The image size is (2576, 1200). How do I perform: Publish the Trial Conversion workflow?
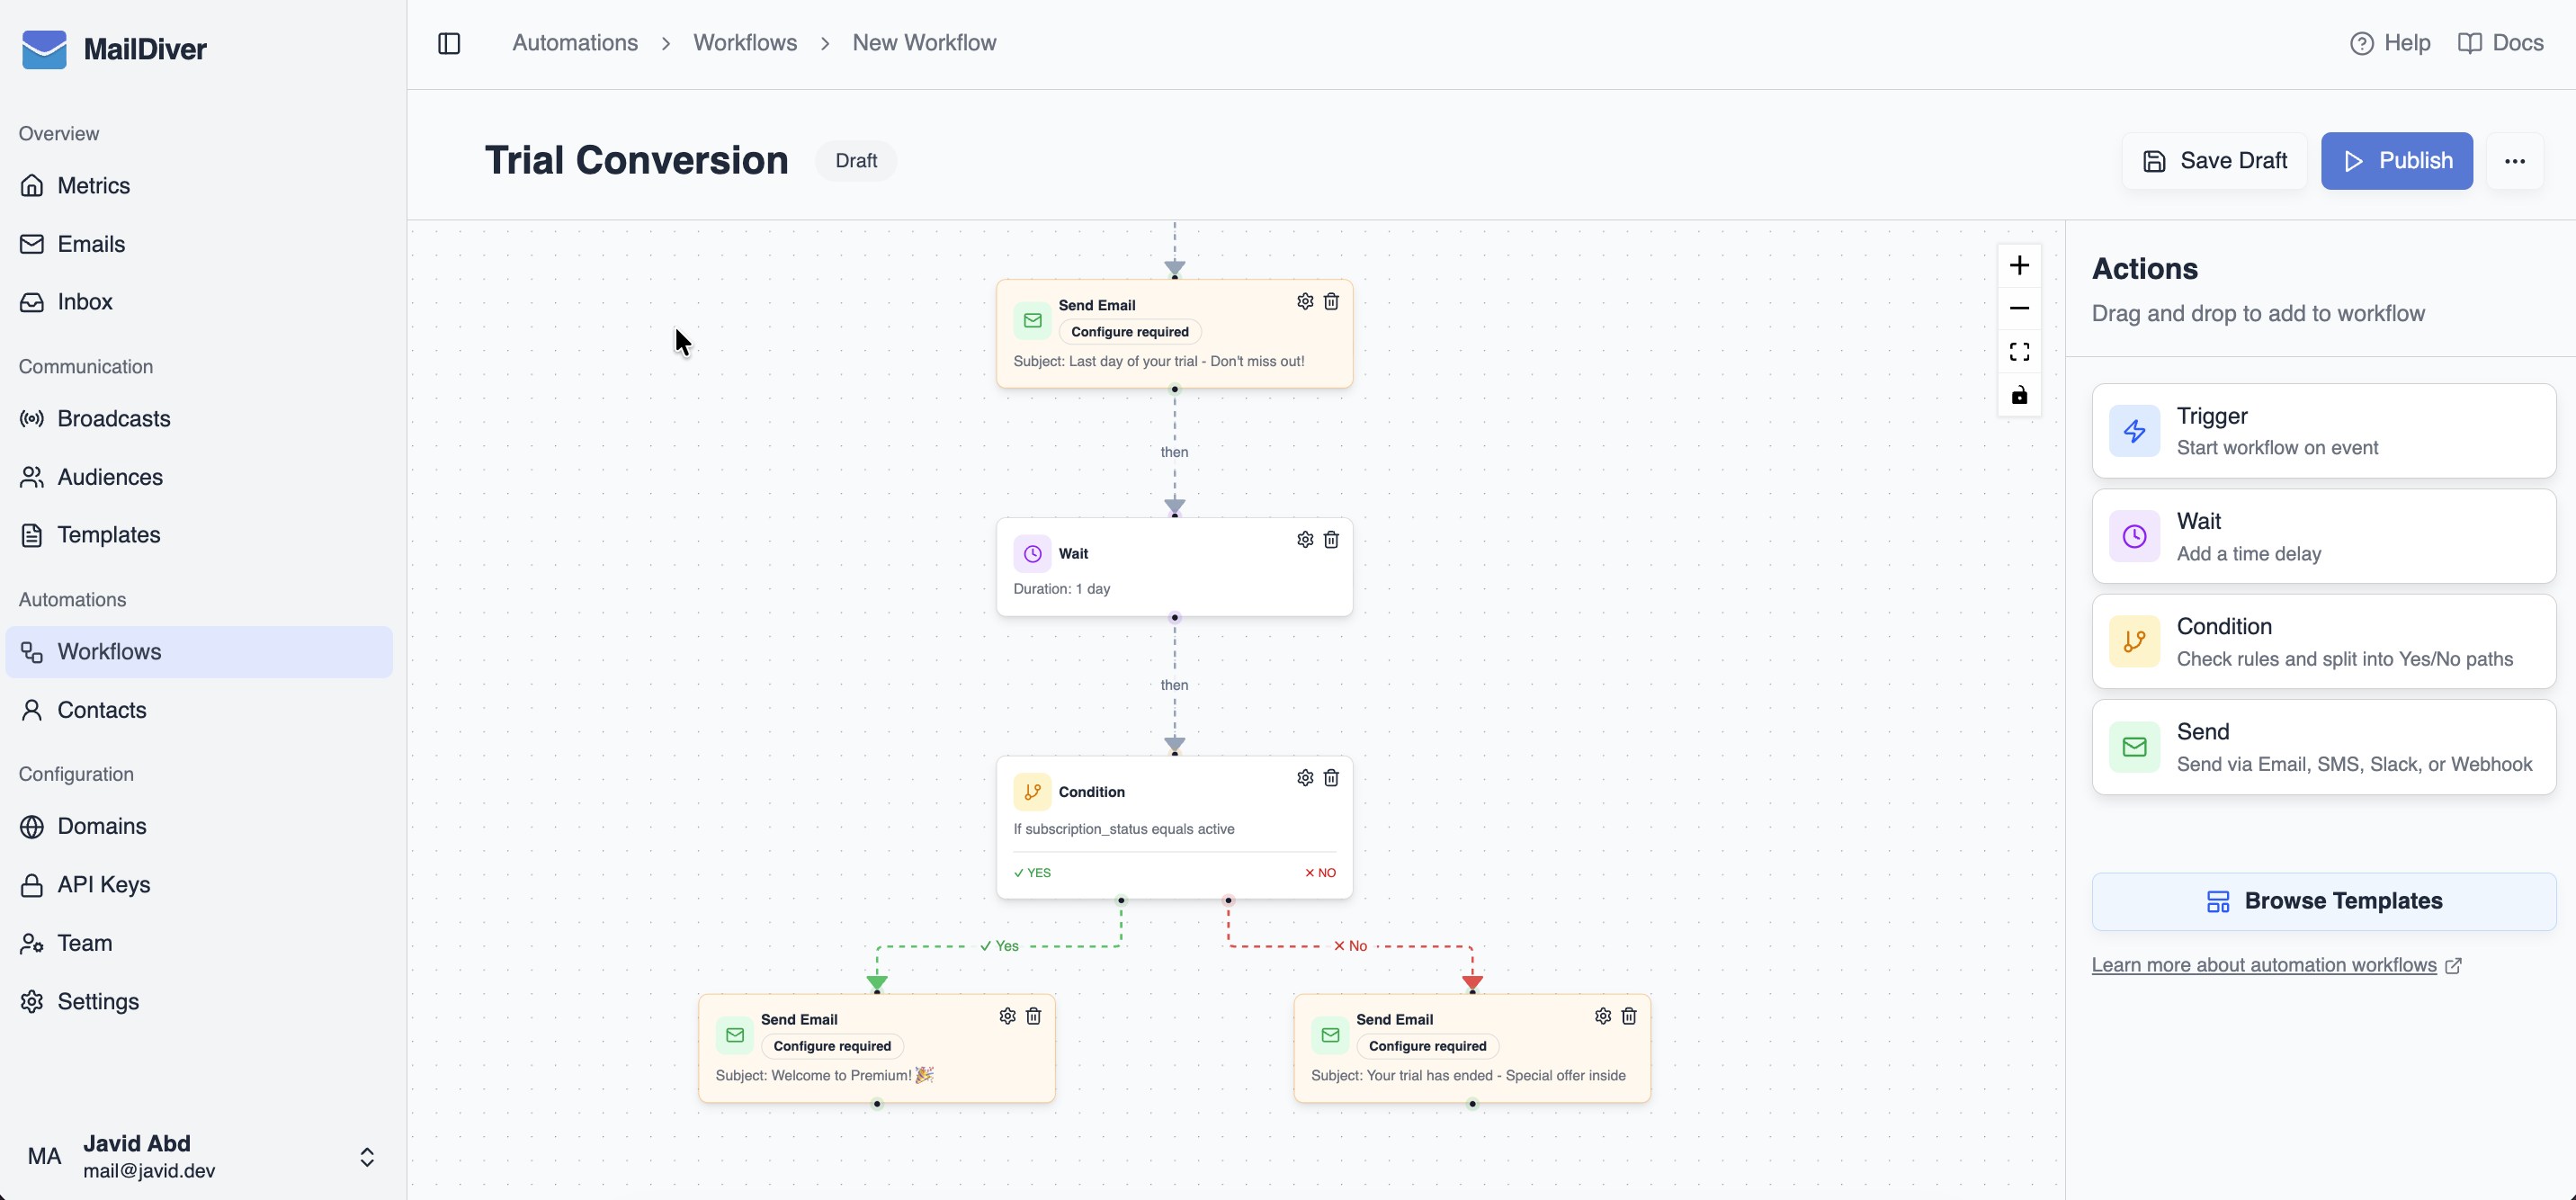[x=2396, y=161]
